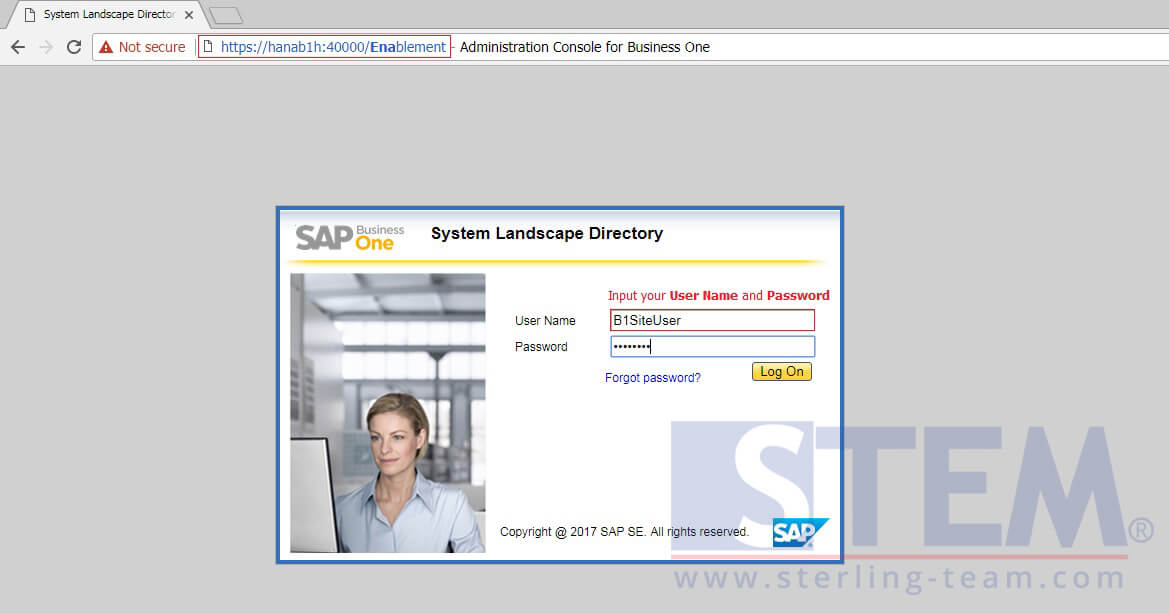Click the Password label
This screenshot has width=1169, height=613.
click(x=541, y=347)
